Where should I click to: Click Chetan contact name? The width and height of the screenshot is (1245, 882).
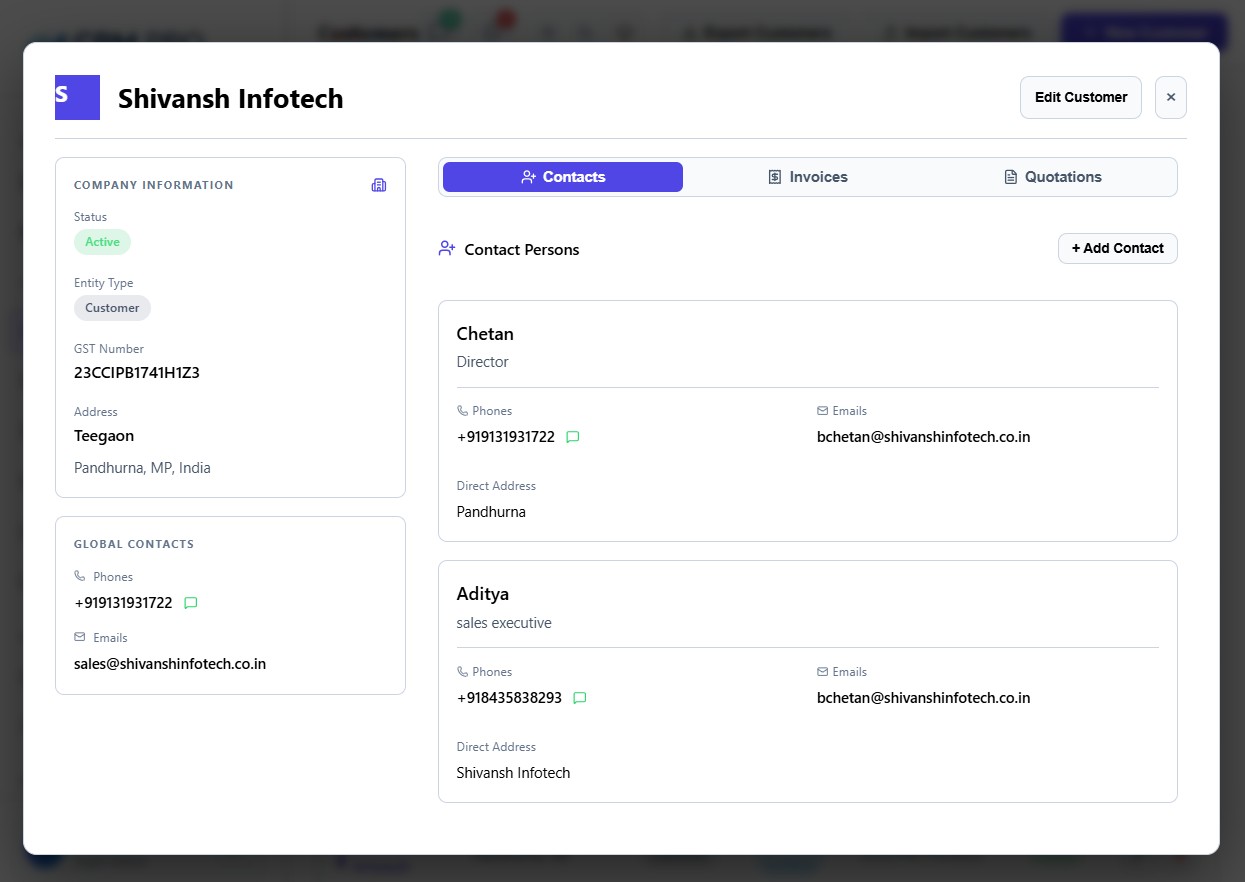[485, 334]
